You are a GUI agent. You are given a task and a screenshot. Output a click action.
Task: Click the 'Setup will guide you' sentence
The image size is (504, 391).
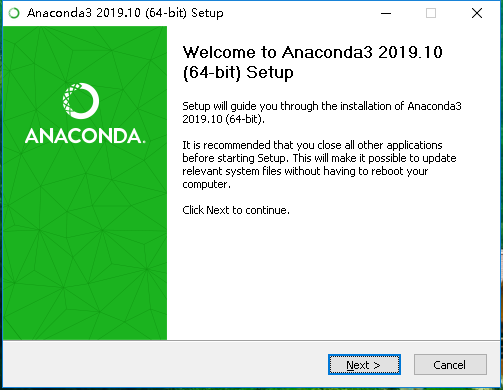point(322,113)
